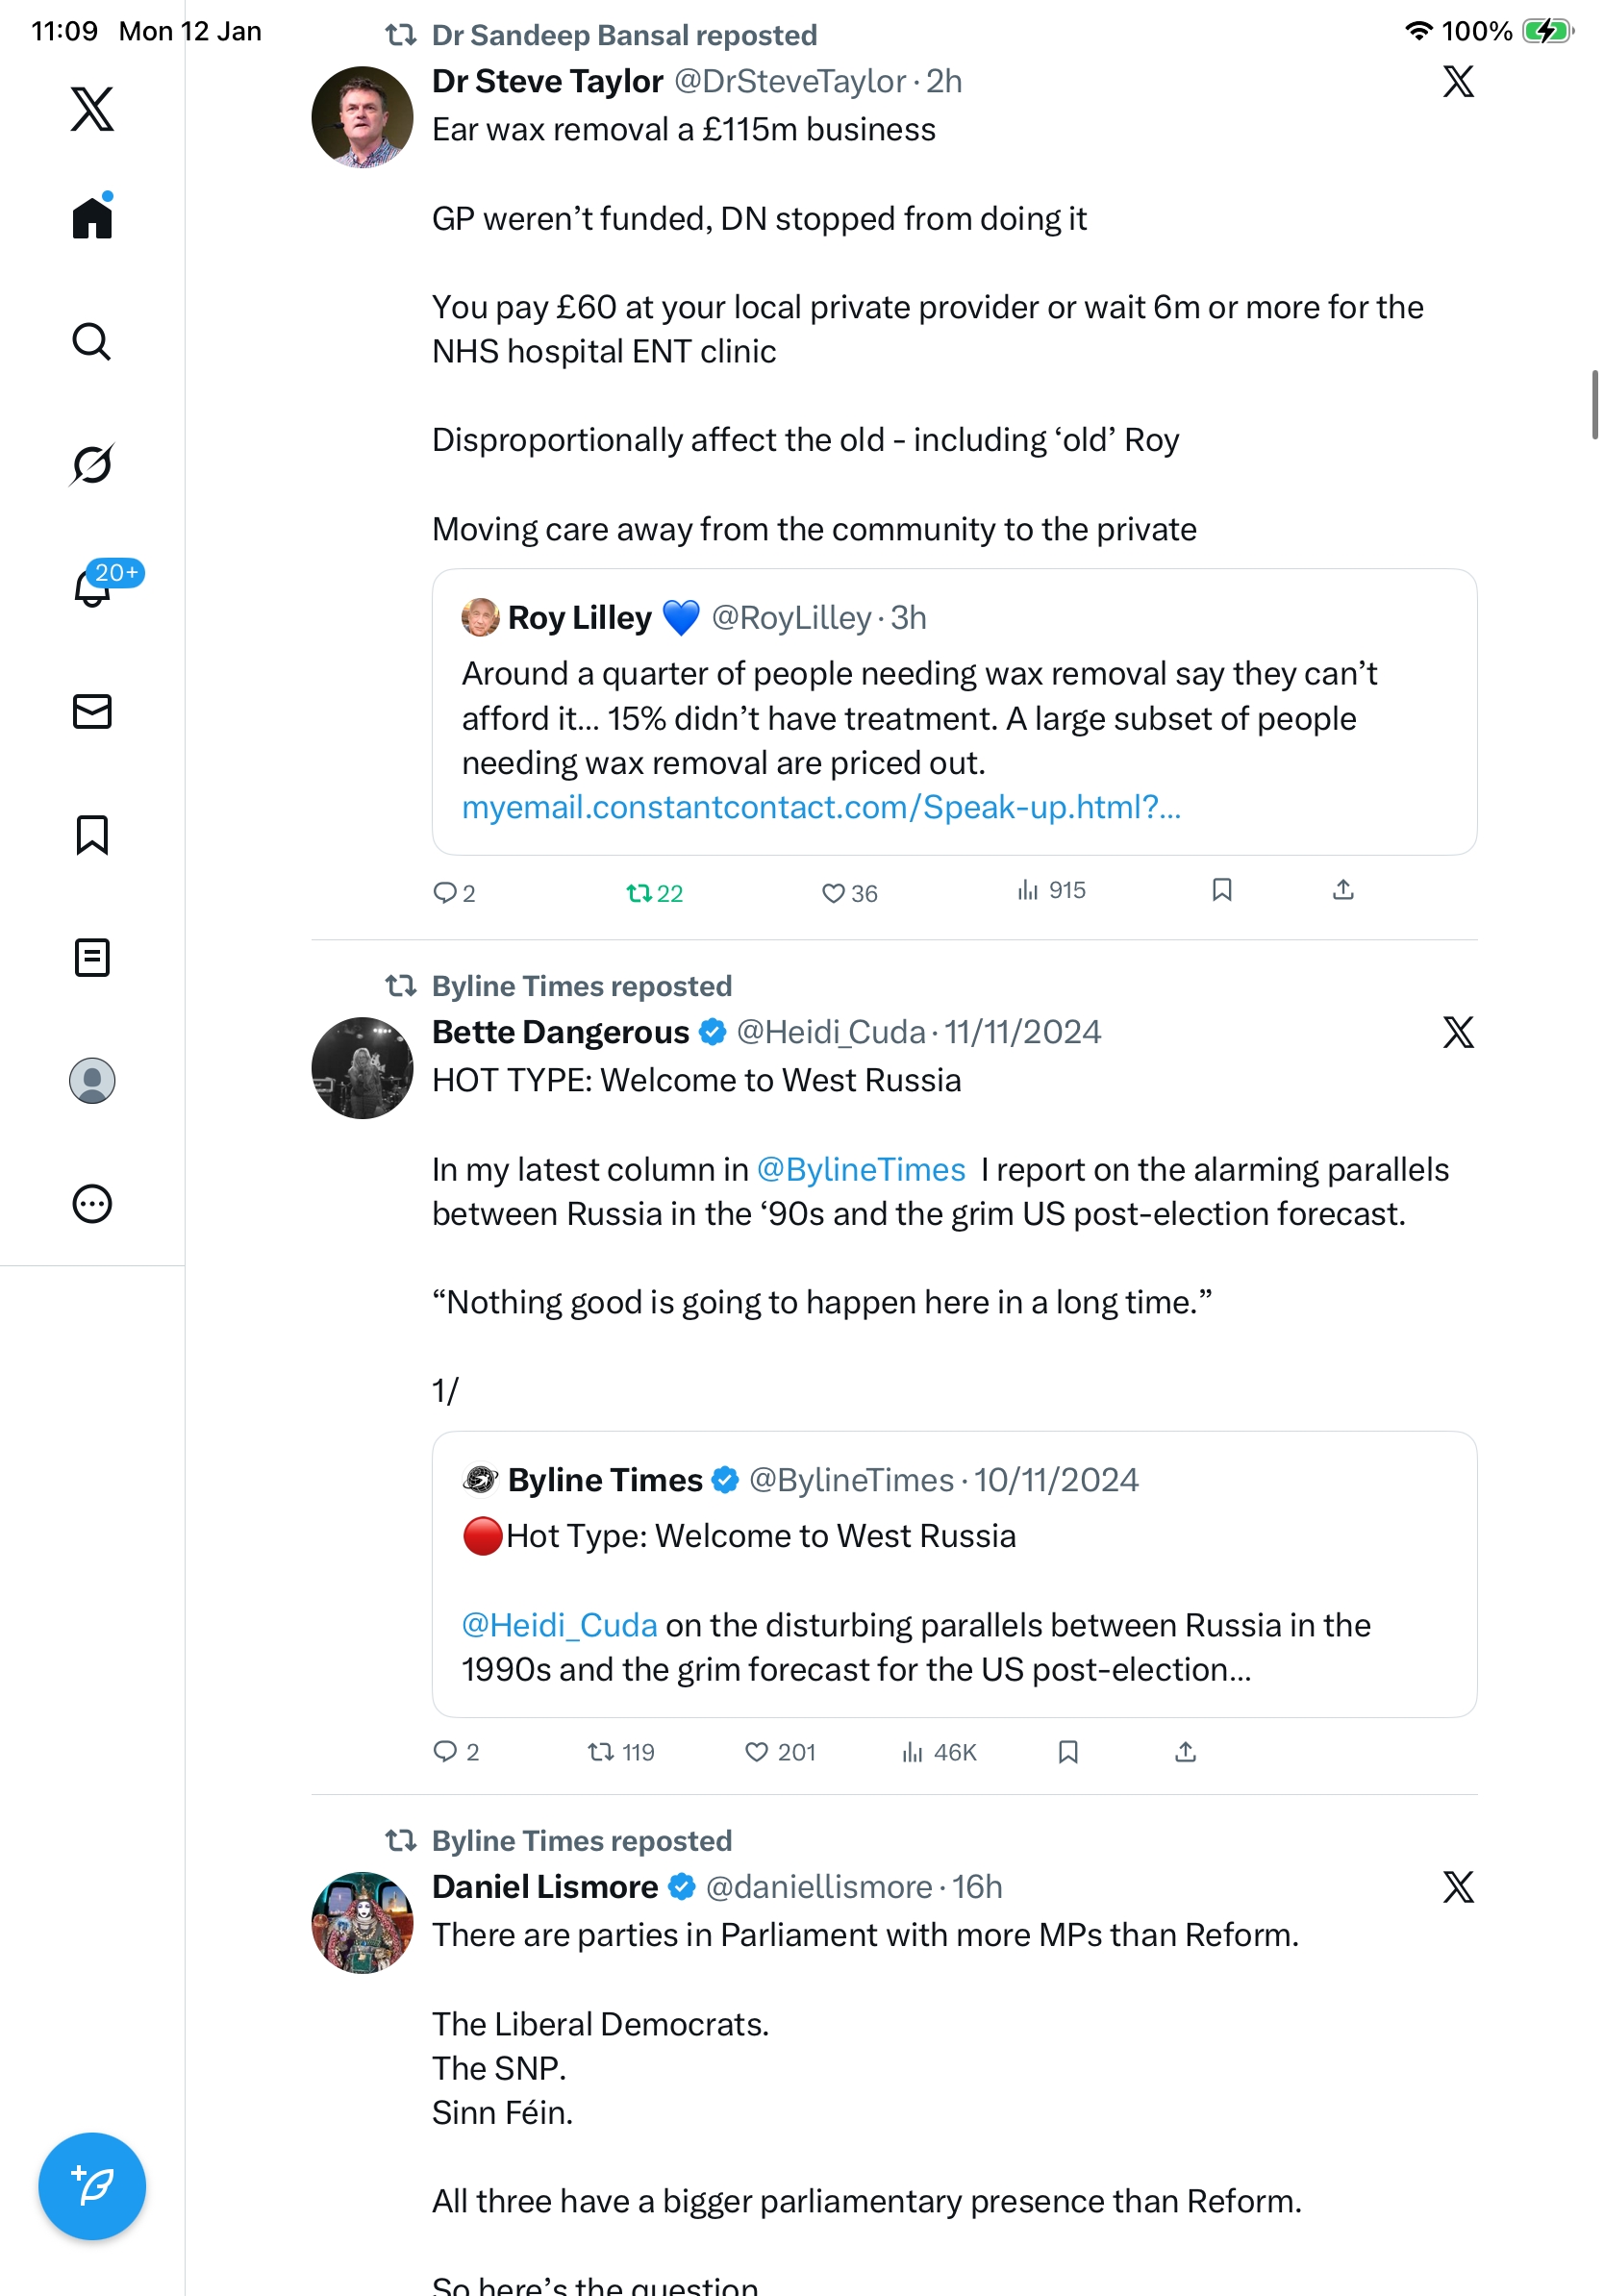Open Bookmarks in the sidebar
This screenshot has width=1604, height=2296.
point(92,835)
